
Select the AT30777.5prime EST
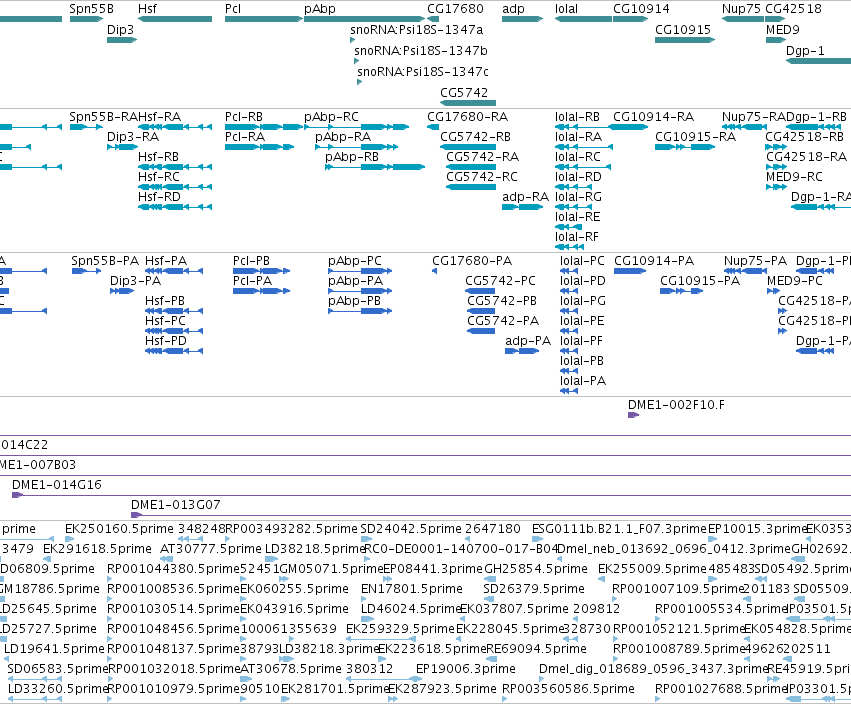(x=167, y=559)
